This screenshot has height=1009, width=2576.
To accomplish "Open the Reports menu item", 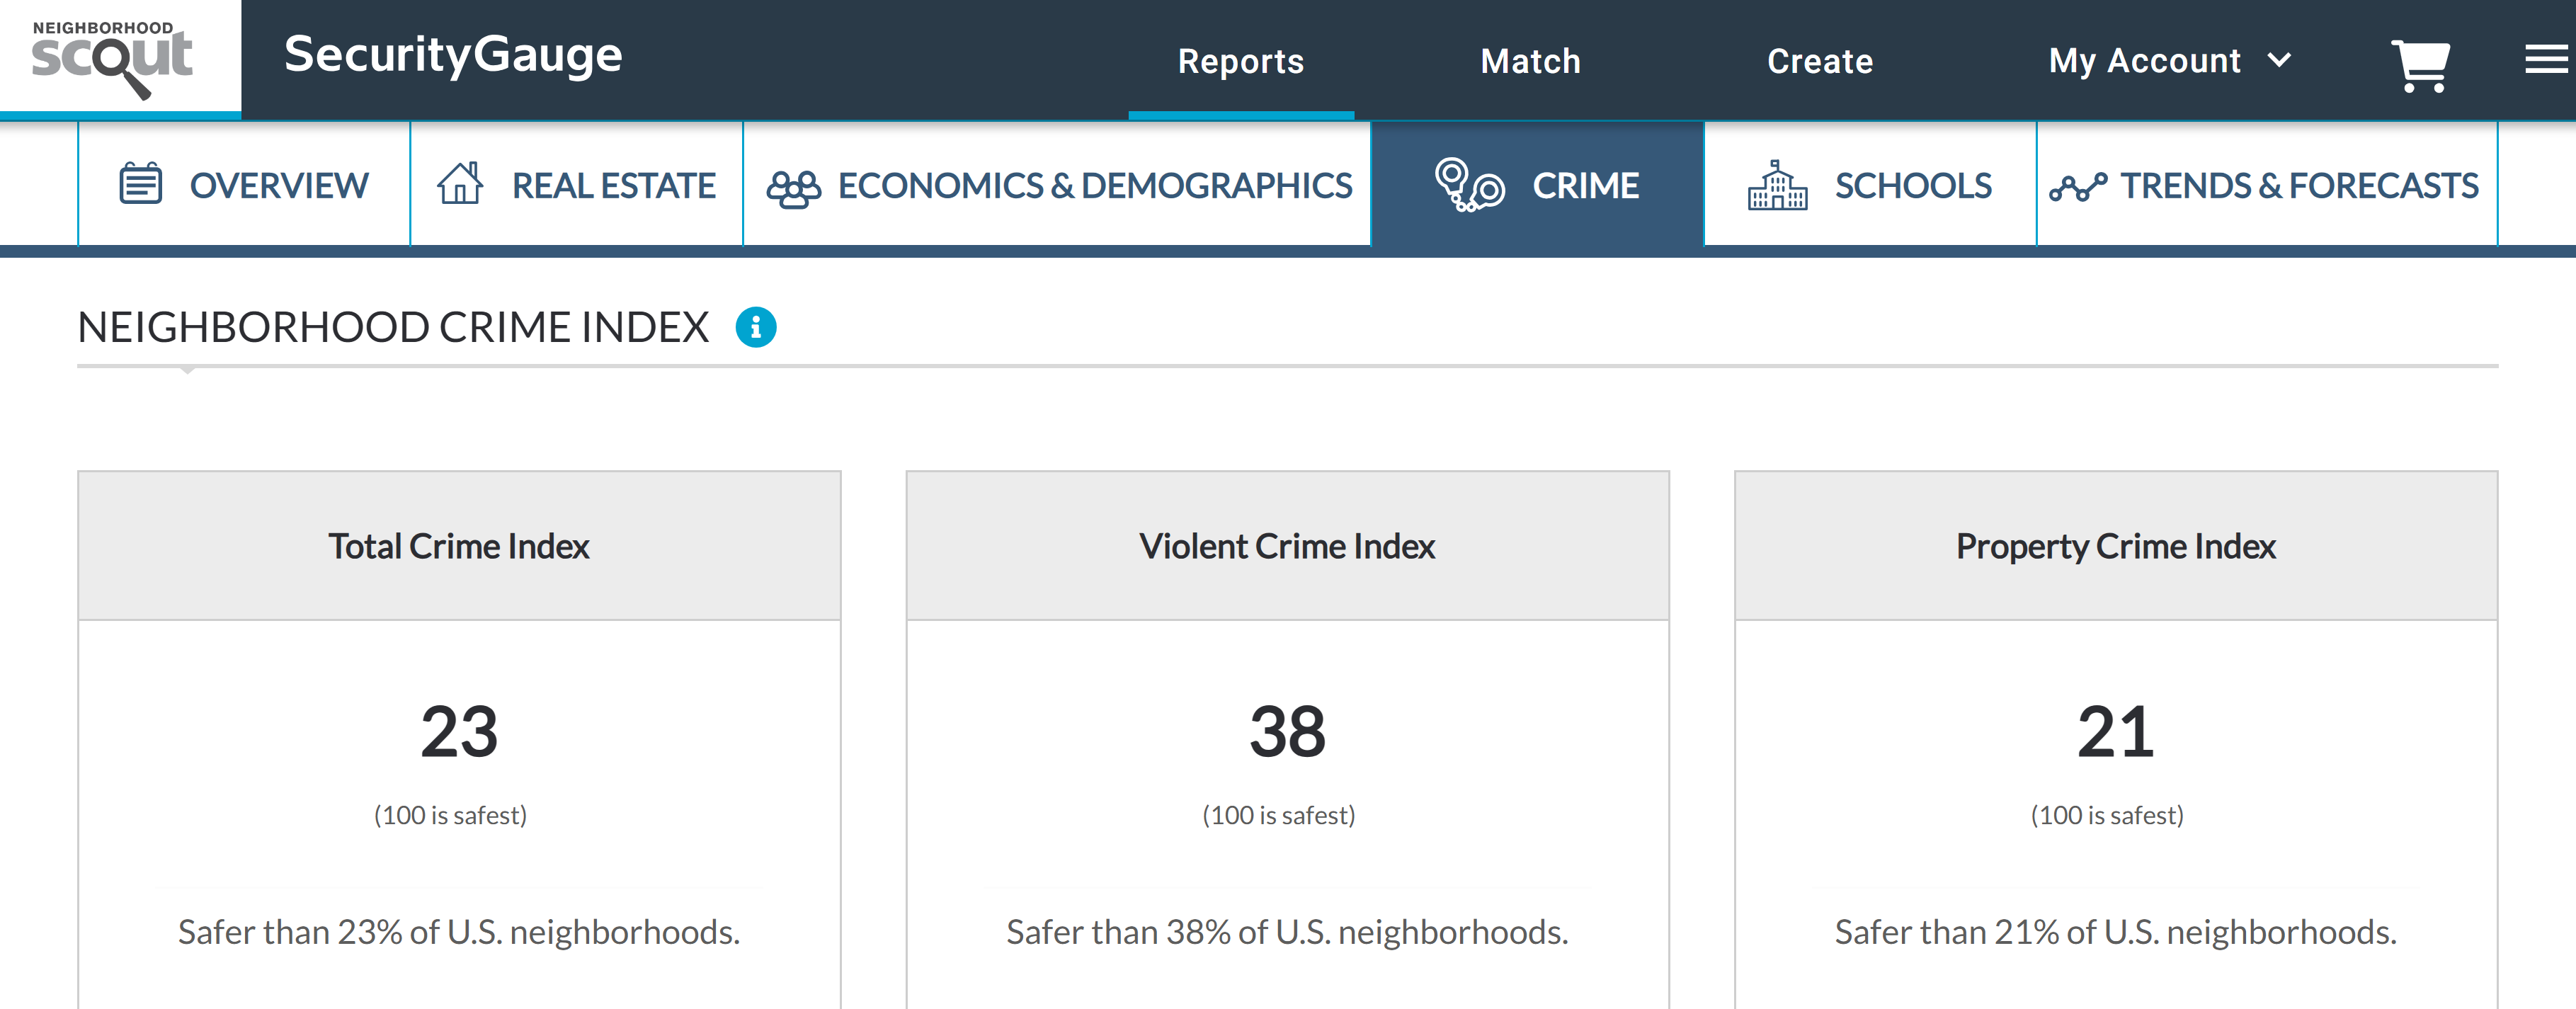I will pyautogui.click(x=1240, y=61).
